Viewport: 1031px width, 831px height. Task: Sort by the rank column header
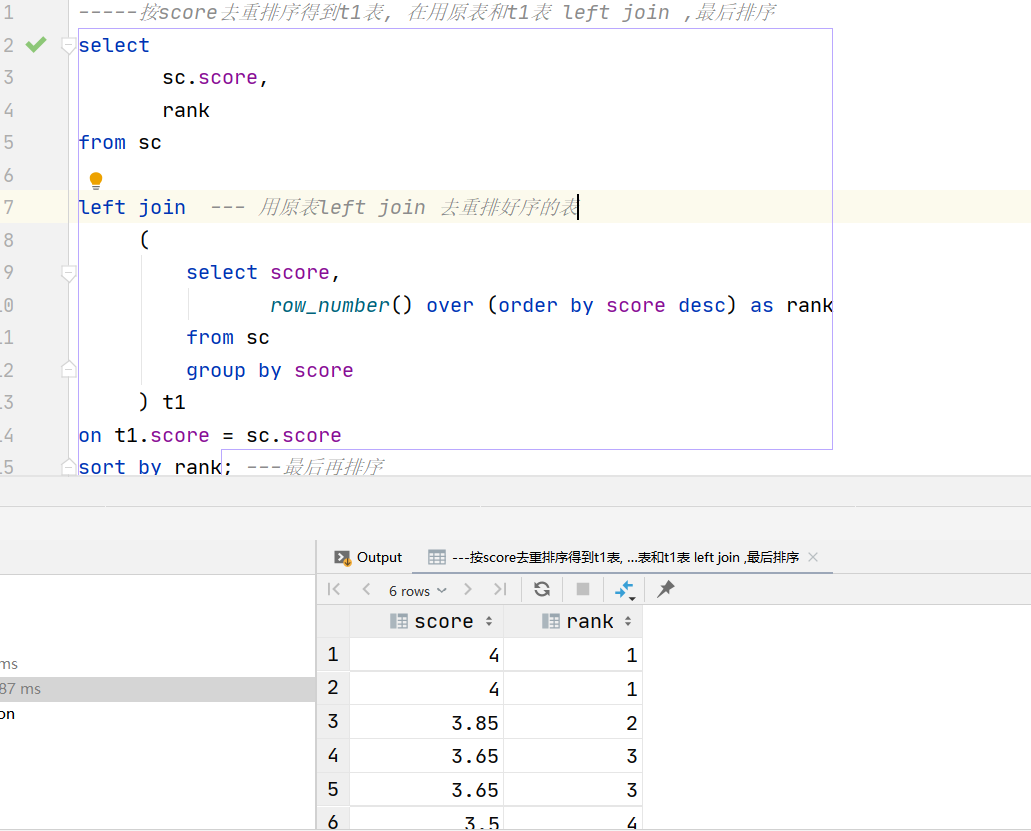point(573,621)
